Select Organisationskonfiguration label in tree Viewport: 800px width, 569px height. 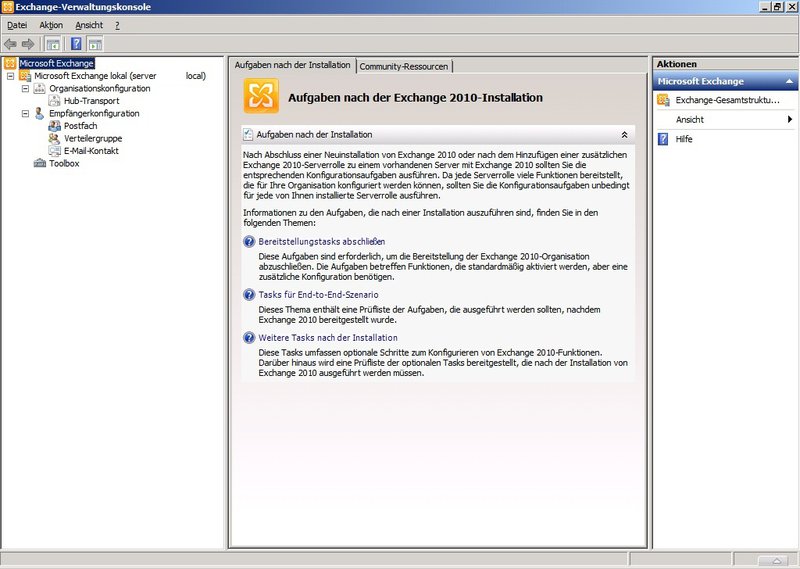(99, 88)
